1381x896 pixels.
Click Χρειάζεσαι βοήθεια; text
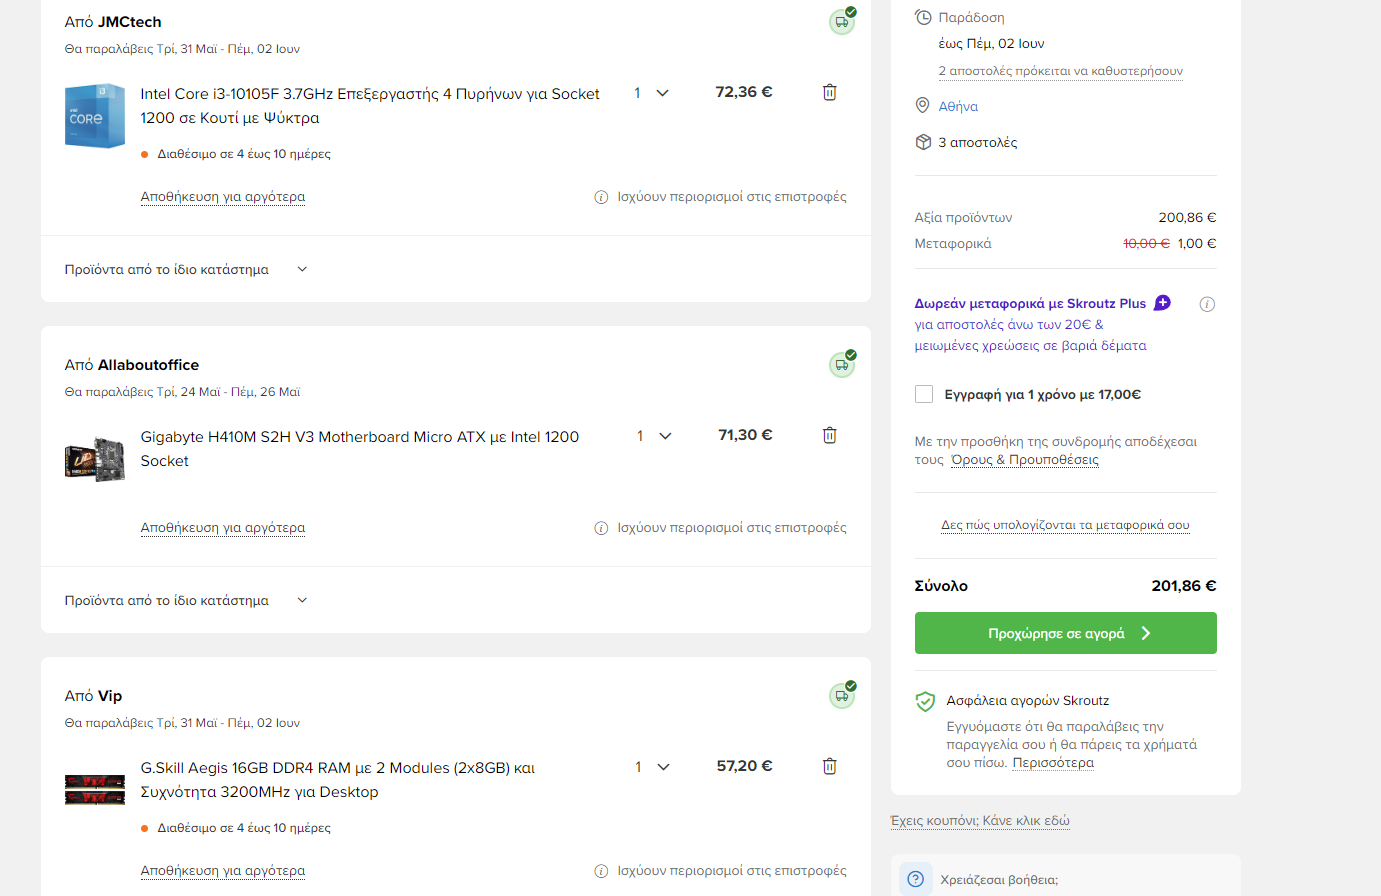point(999,880)
